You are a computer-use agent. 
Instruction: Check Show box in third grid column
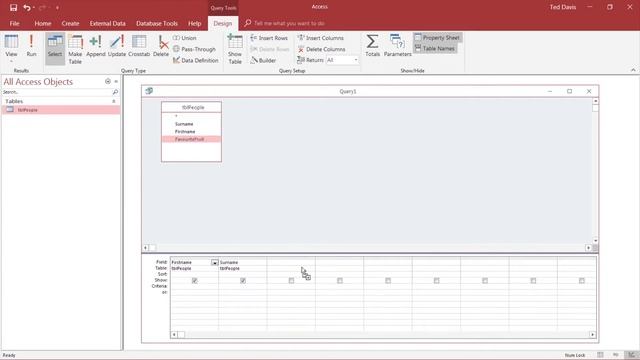click(x=291, y=281)
